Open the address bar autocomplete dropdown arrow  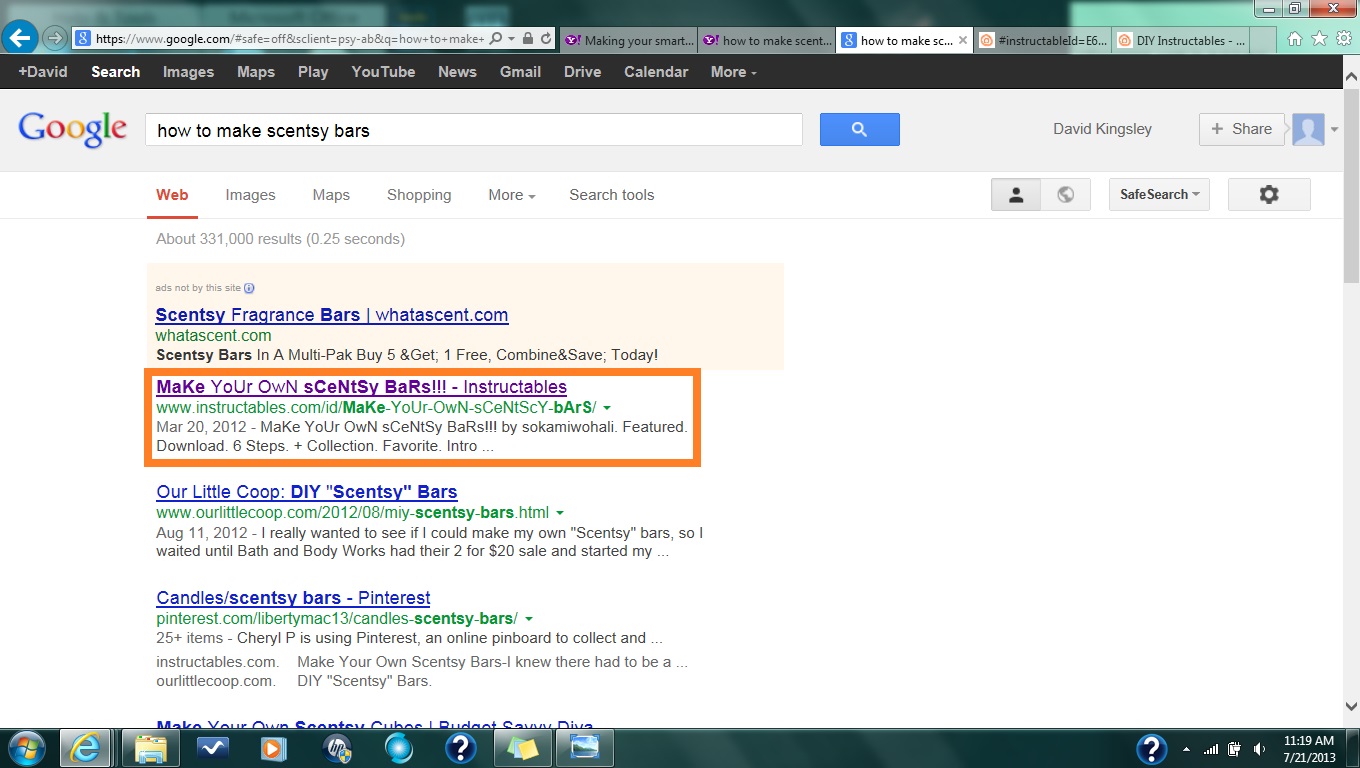click(x=512, y=39)
